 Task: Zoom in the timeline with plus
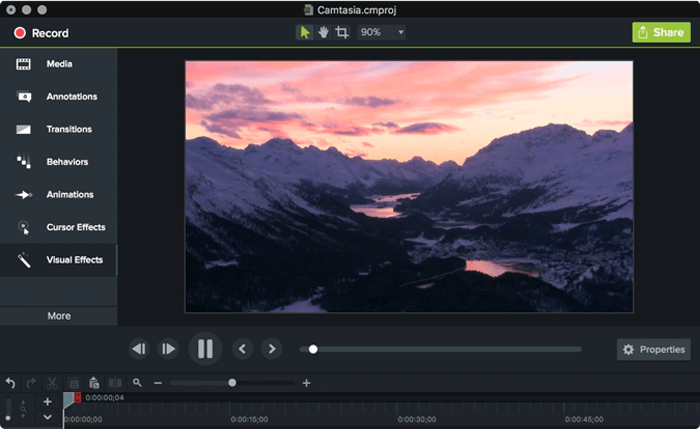pyautogui.click(x=306, y=383)
